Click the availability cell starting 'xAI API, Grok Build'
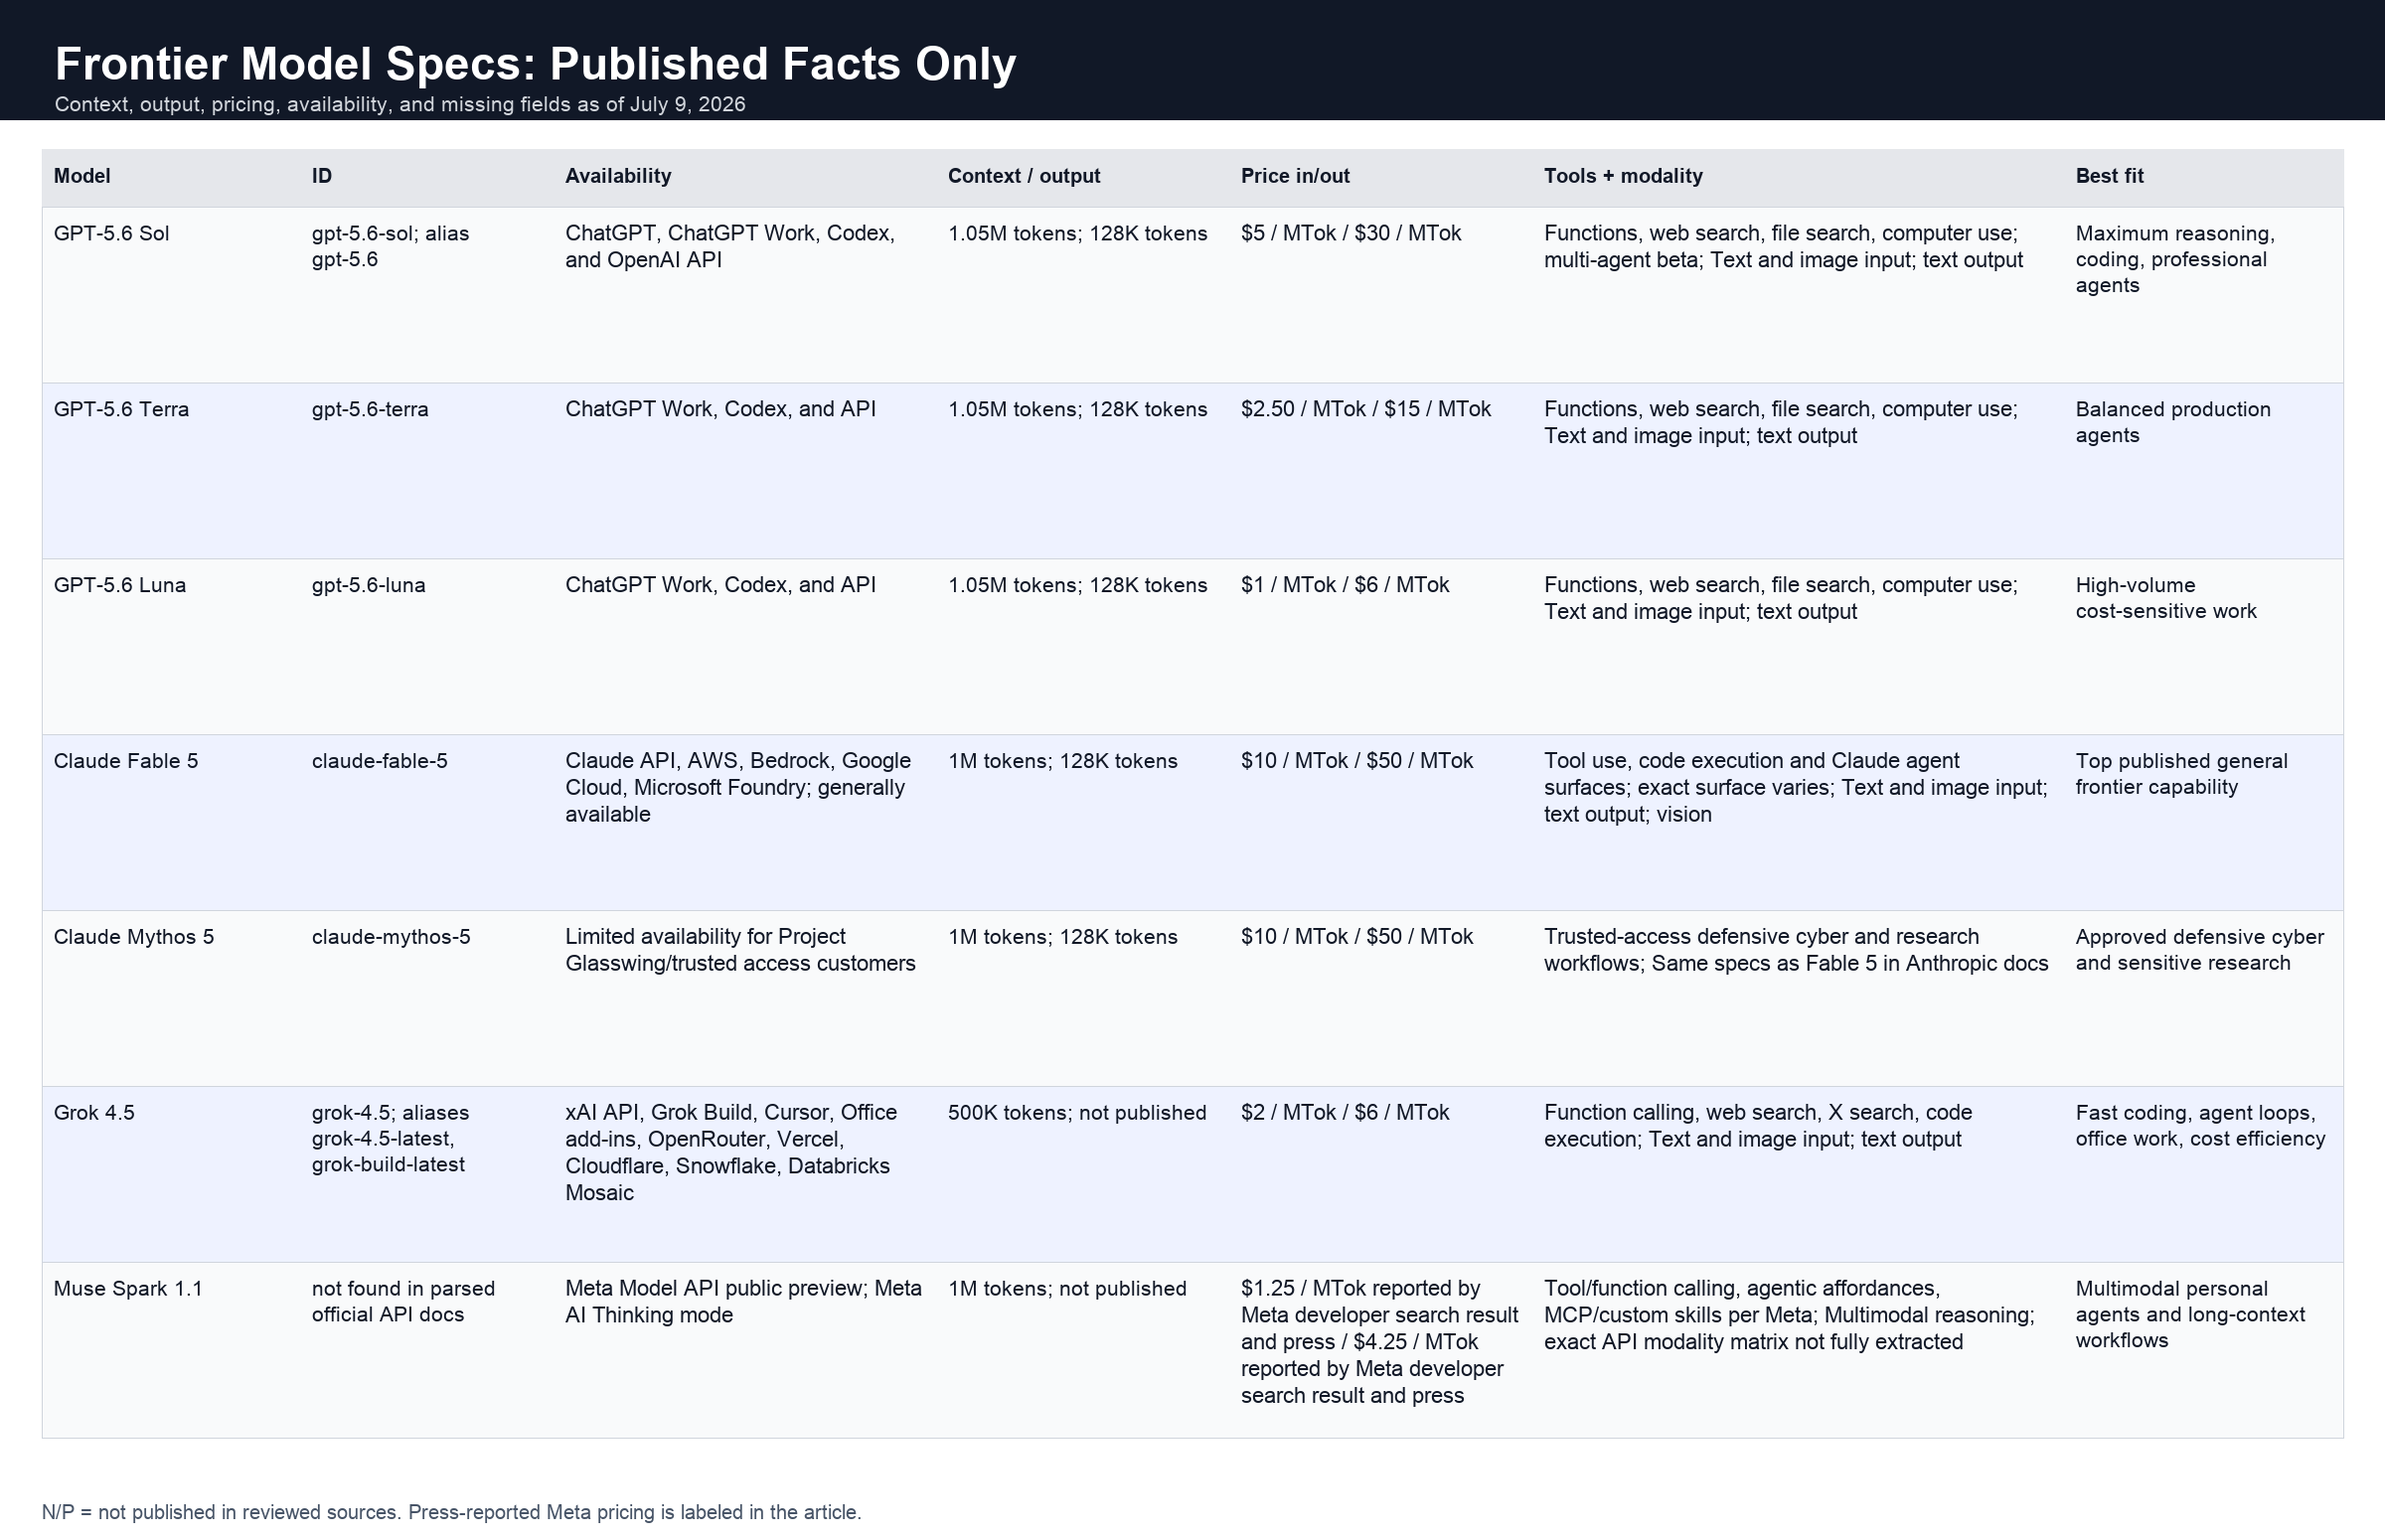The height and width of the screenshot is (1540, 2385). click(x=731, y=1153)
